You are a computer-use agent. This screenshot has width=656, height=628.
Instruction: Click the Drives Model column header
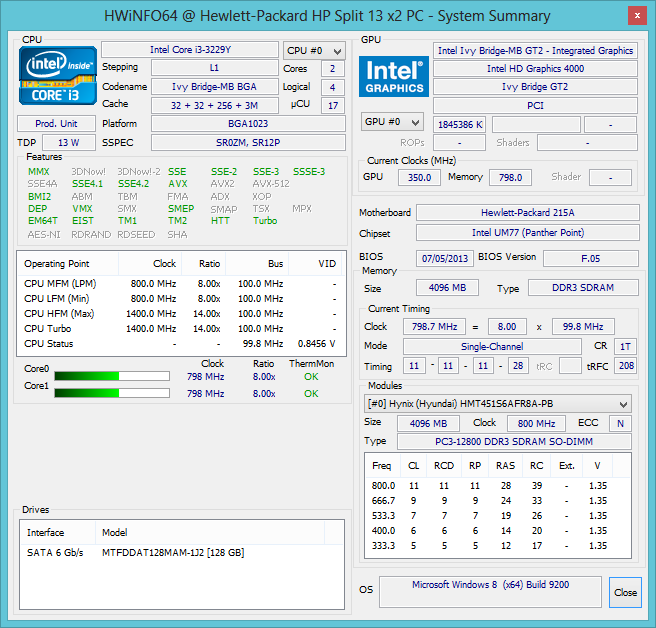click(x=210, y=532)
